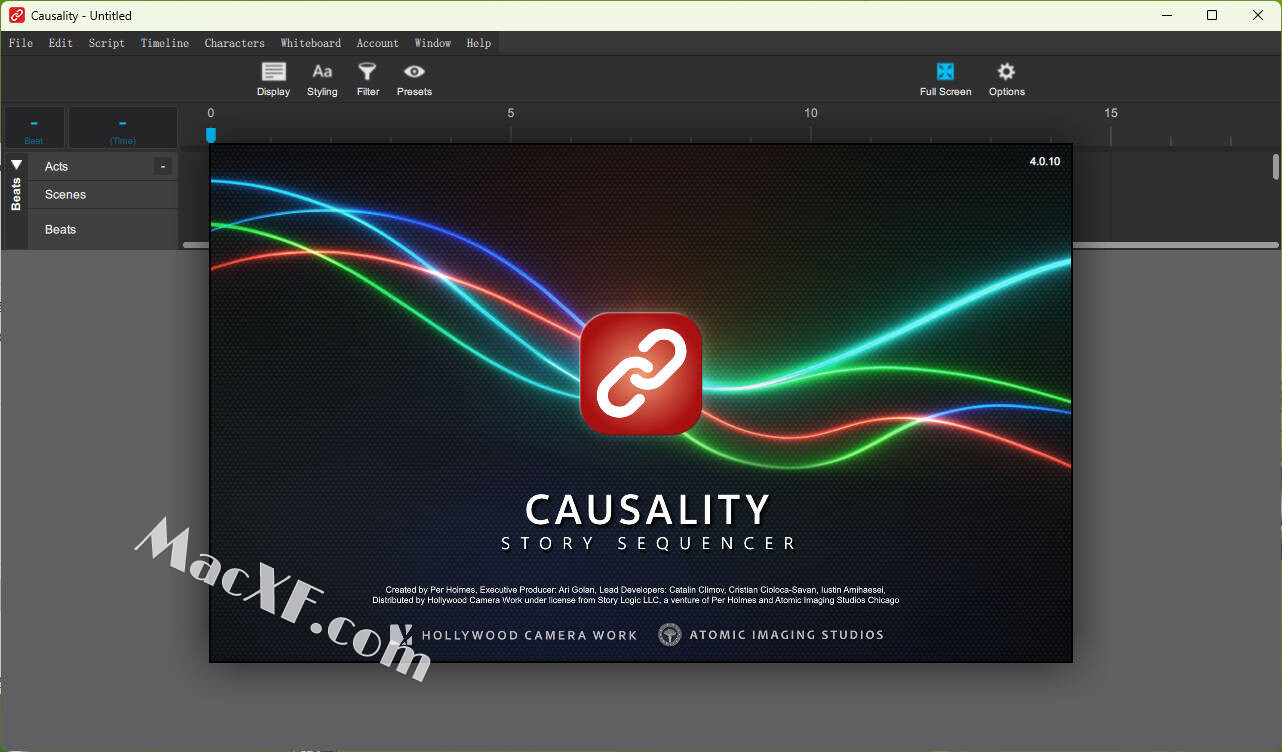Open the Options gear
Image resolution: width=1282 pixels, height=752 pixels.
pos(1006,79)
